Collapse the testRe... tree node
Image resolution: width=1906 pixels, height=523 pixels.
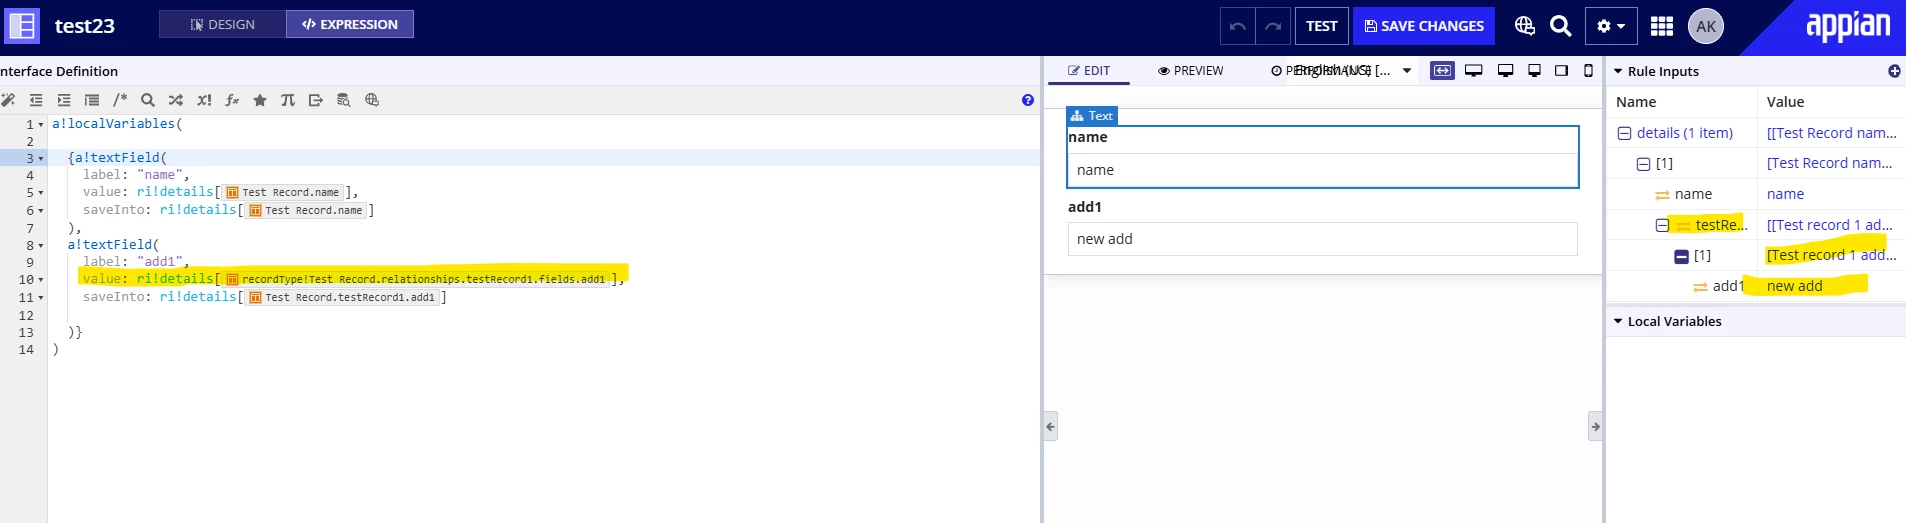(x=1662, y=225)
